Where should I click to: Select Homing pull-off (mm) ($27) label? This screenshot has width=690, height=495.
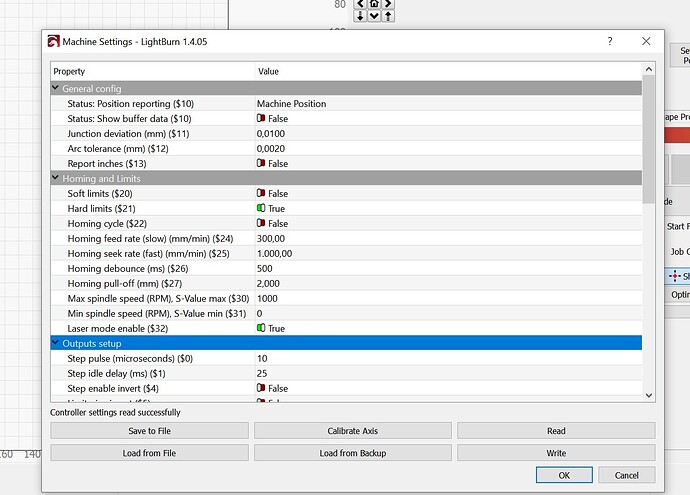click(125, 283)
